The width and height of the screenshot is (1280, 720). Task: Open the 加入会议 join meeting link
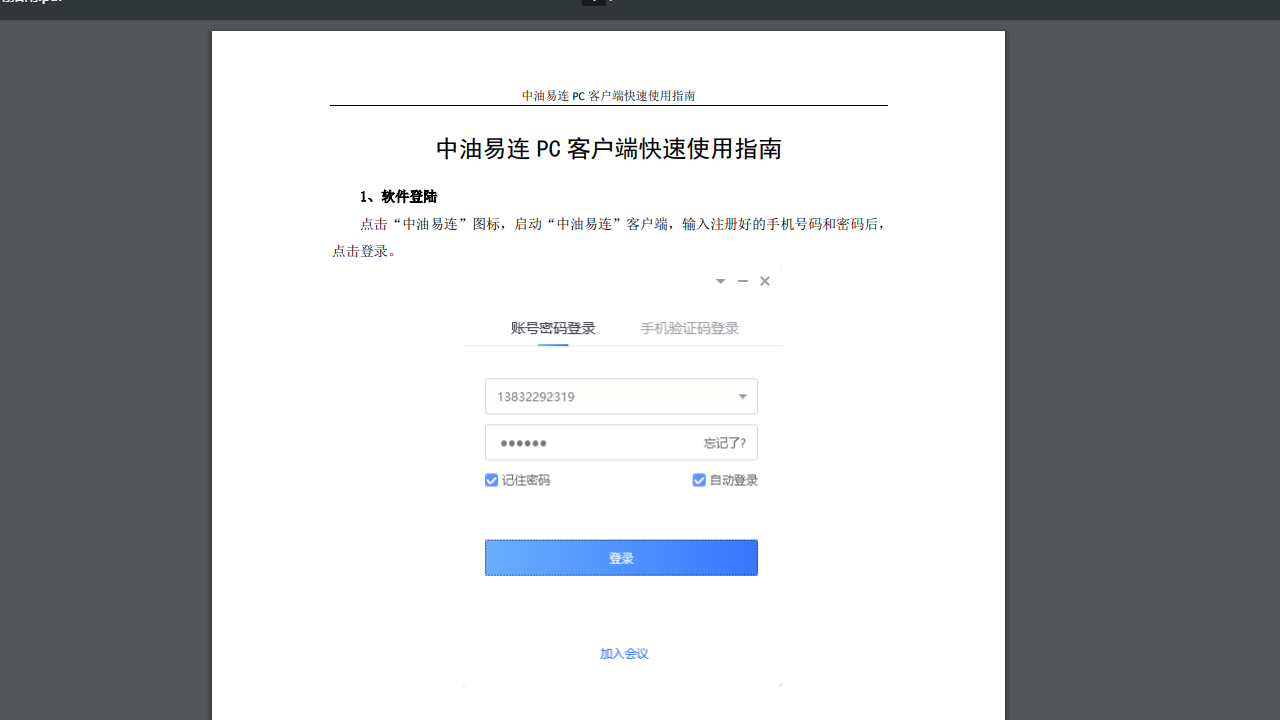coord(623,653)
